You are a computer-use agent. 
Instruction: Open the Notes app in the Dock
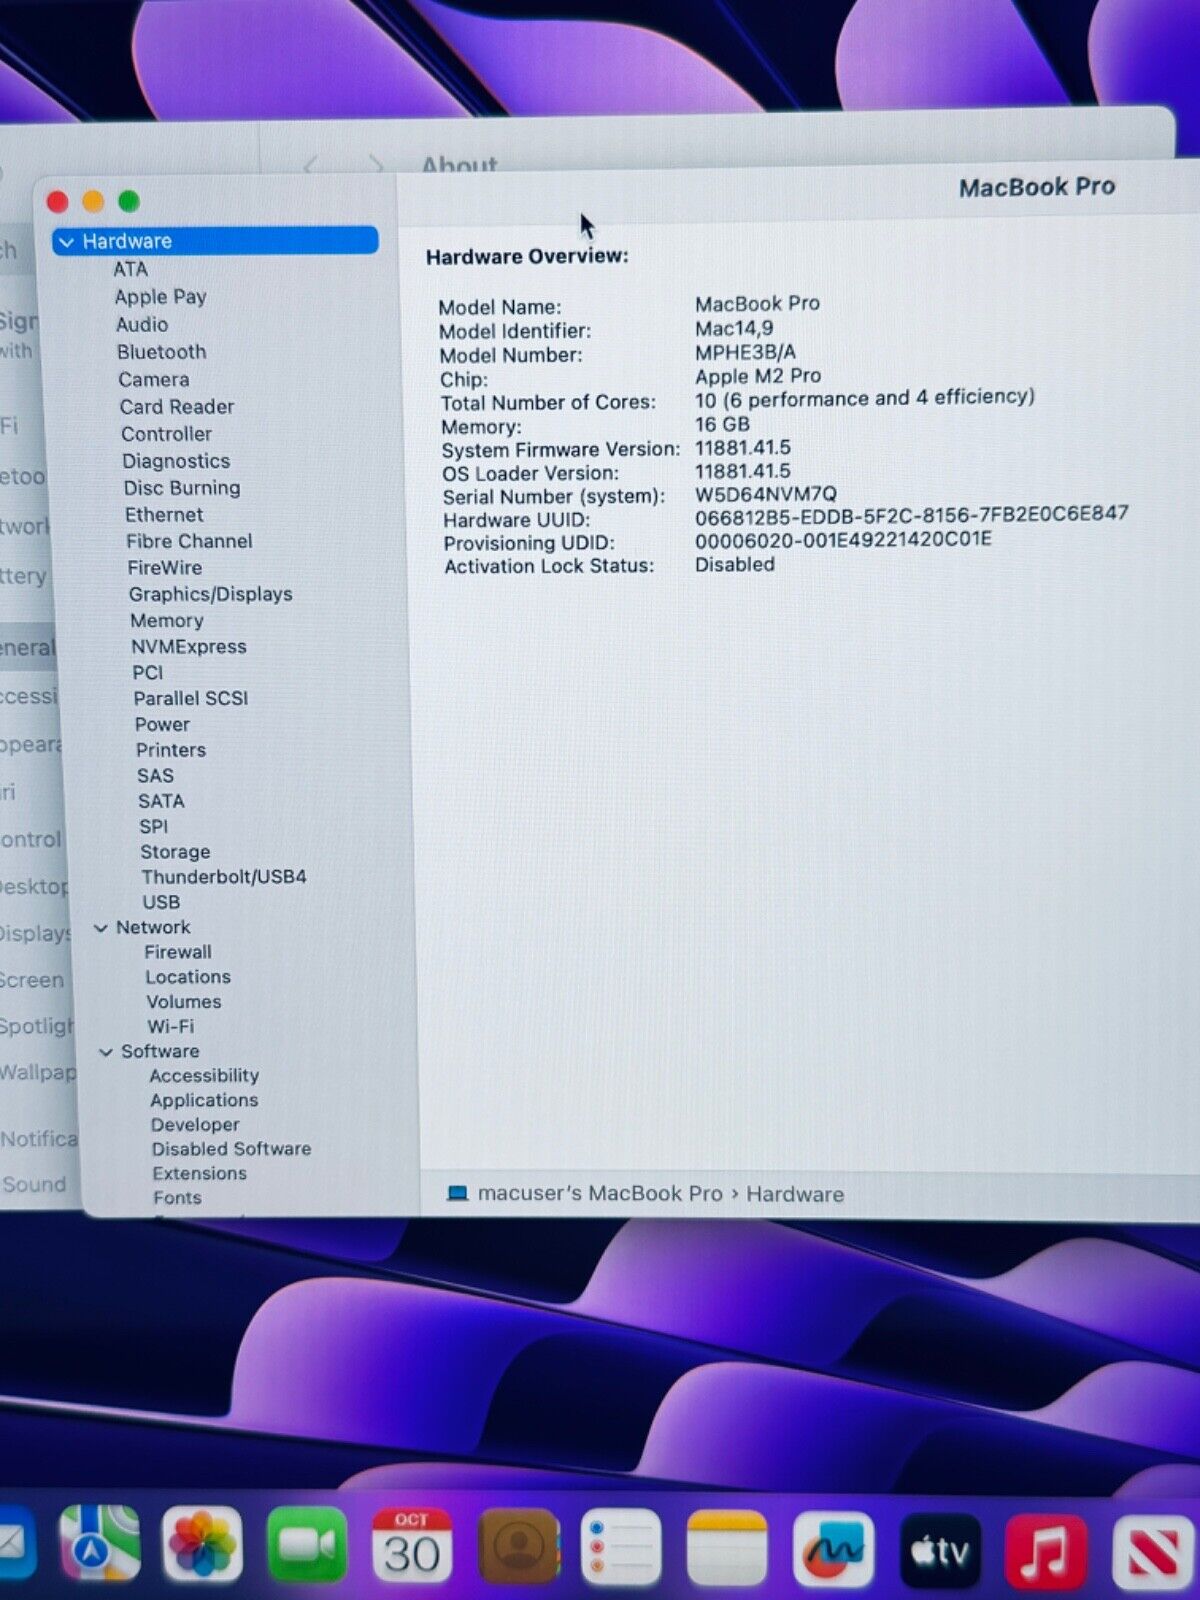point(727,1549)
